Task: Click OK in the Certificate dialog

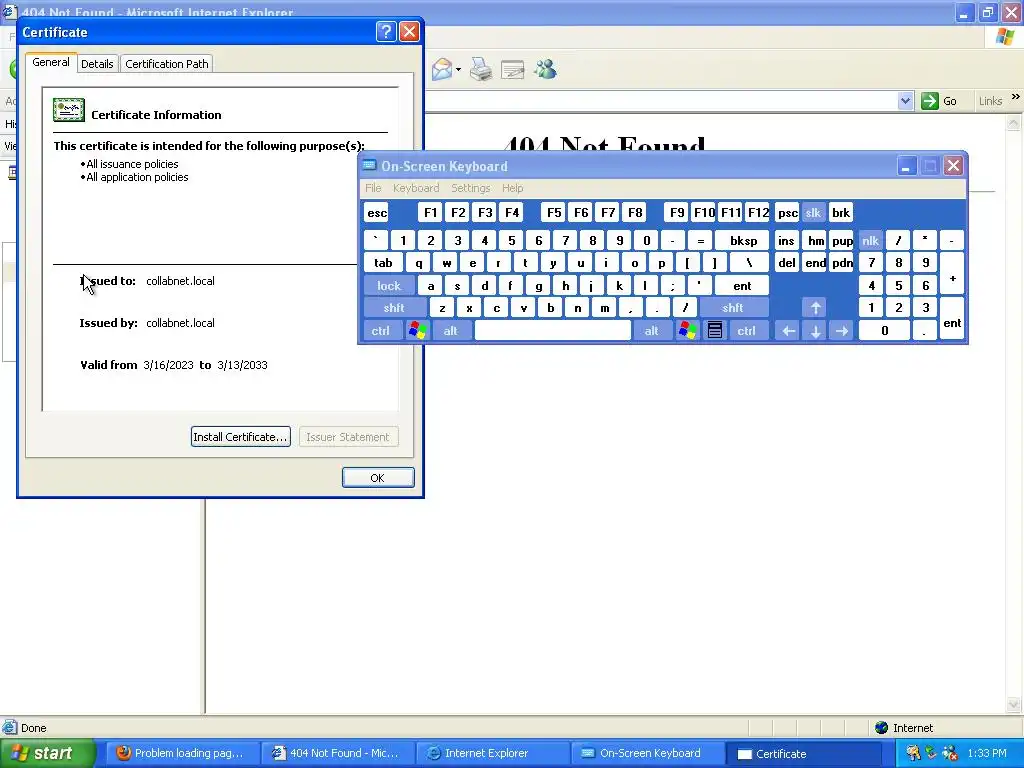Action: click(x=377, y=477)
